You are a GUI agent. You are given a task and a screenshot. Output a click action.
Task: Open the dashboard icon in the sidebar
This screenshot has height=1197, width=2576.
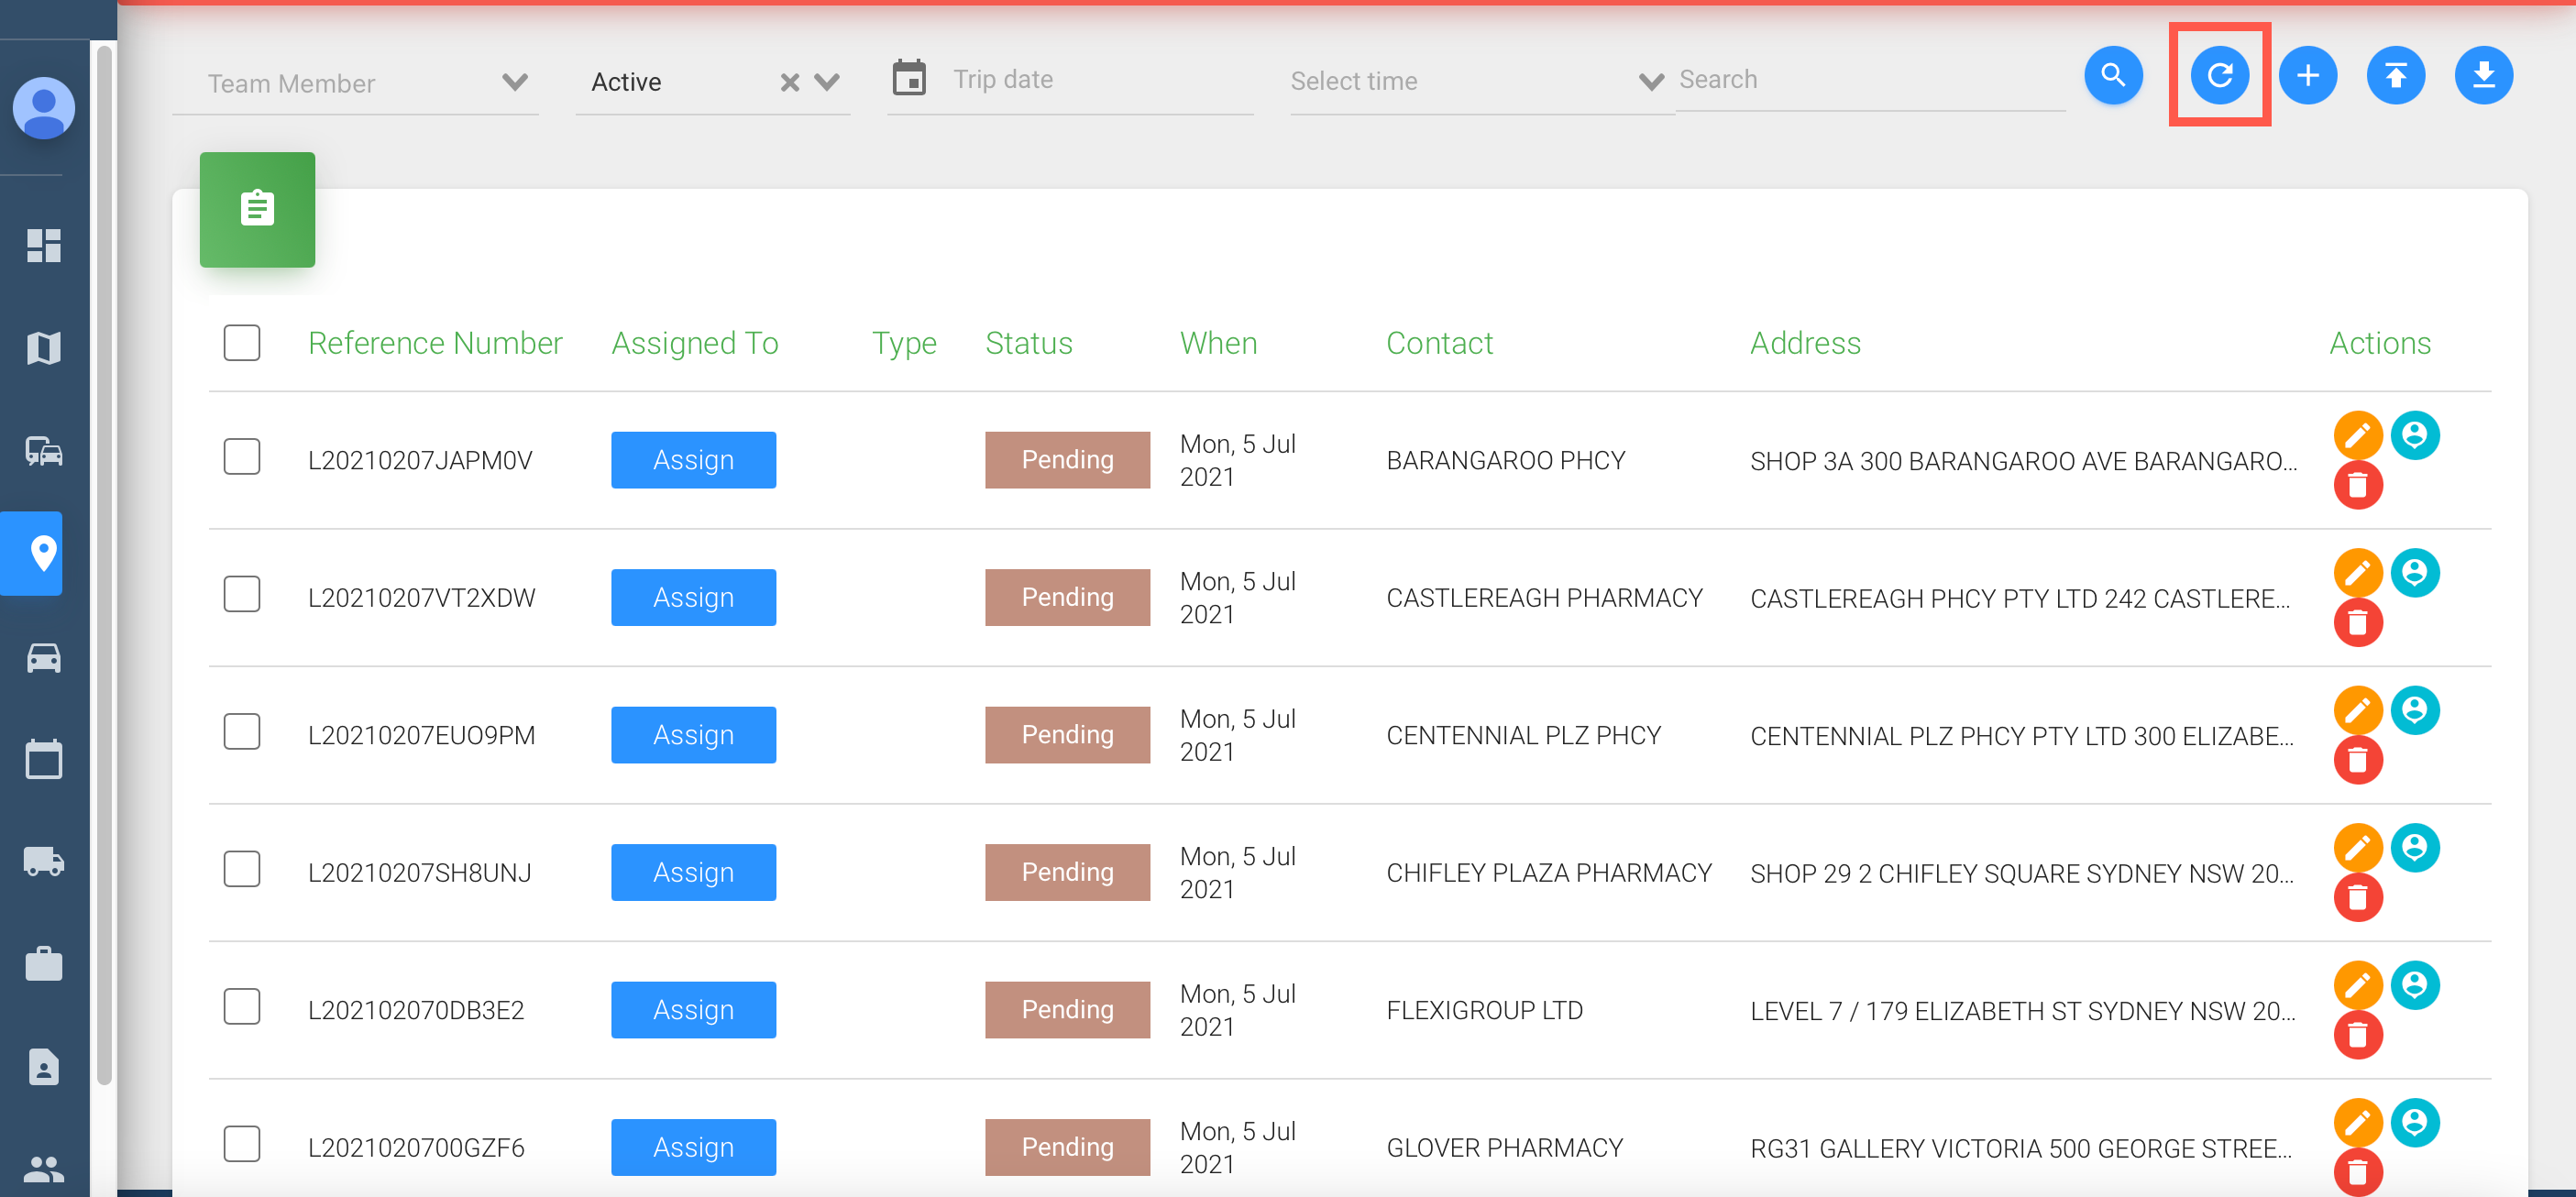pyautogui.click(x=44, y=245)
